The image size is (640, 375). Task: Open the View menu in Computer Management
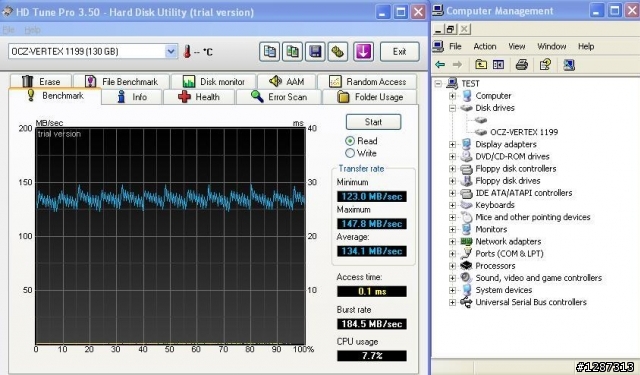(x=517, y=47)
